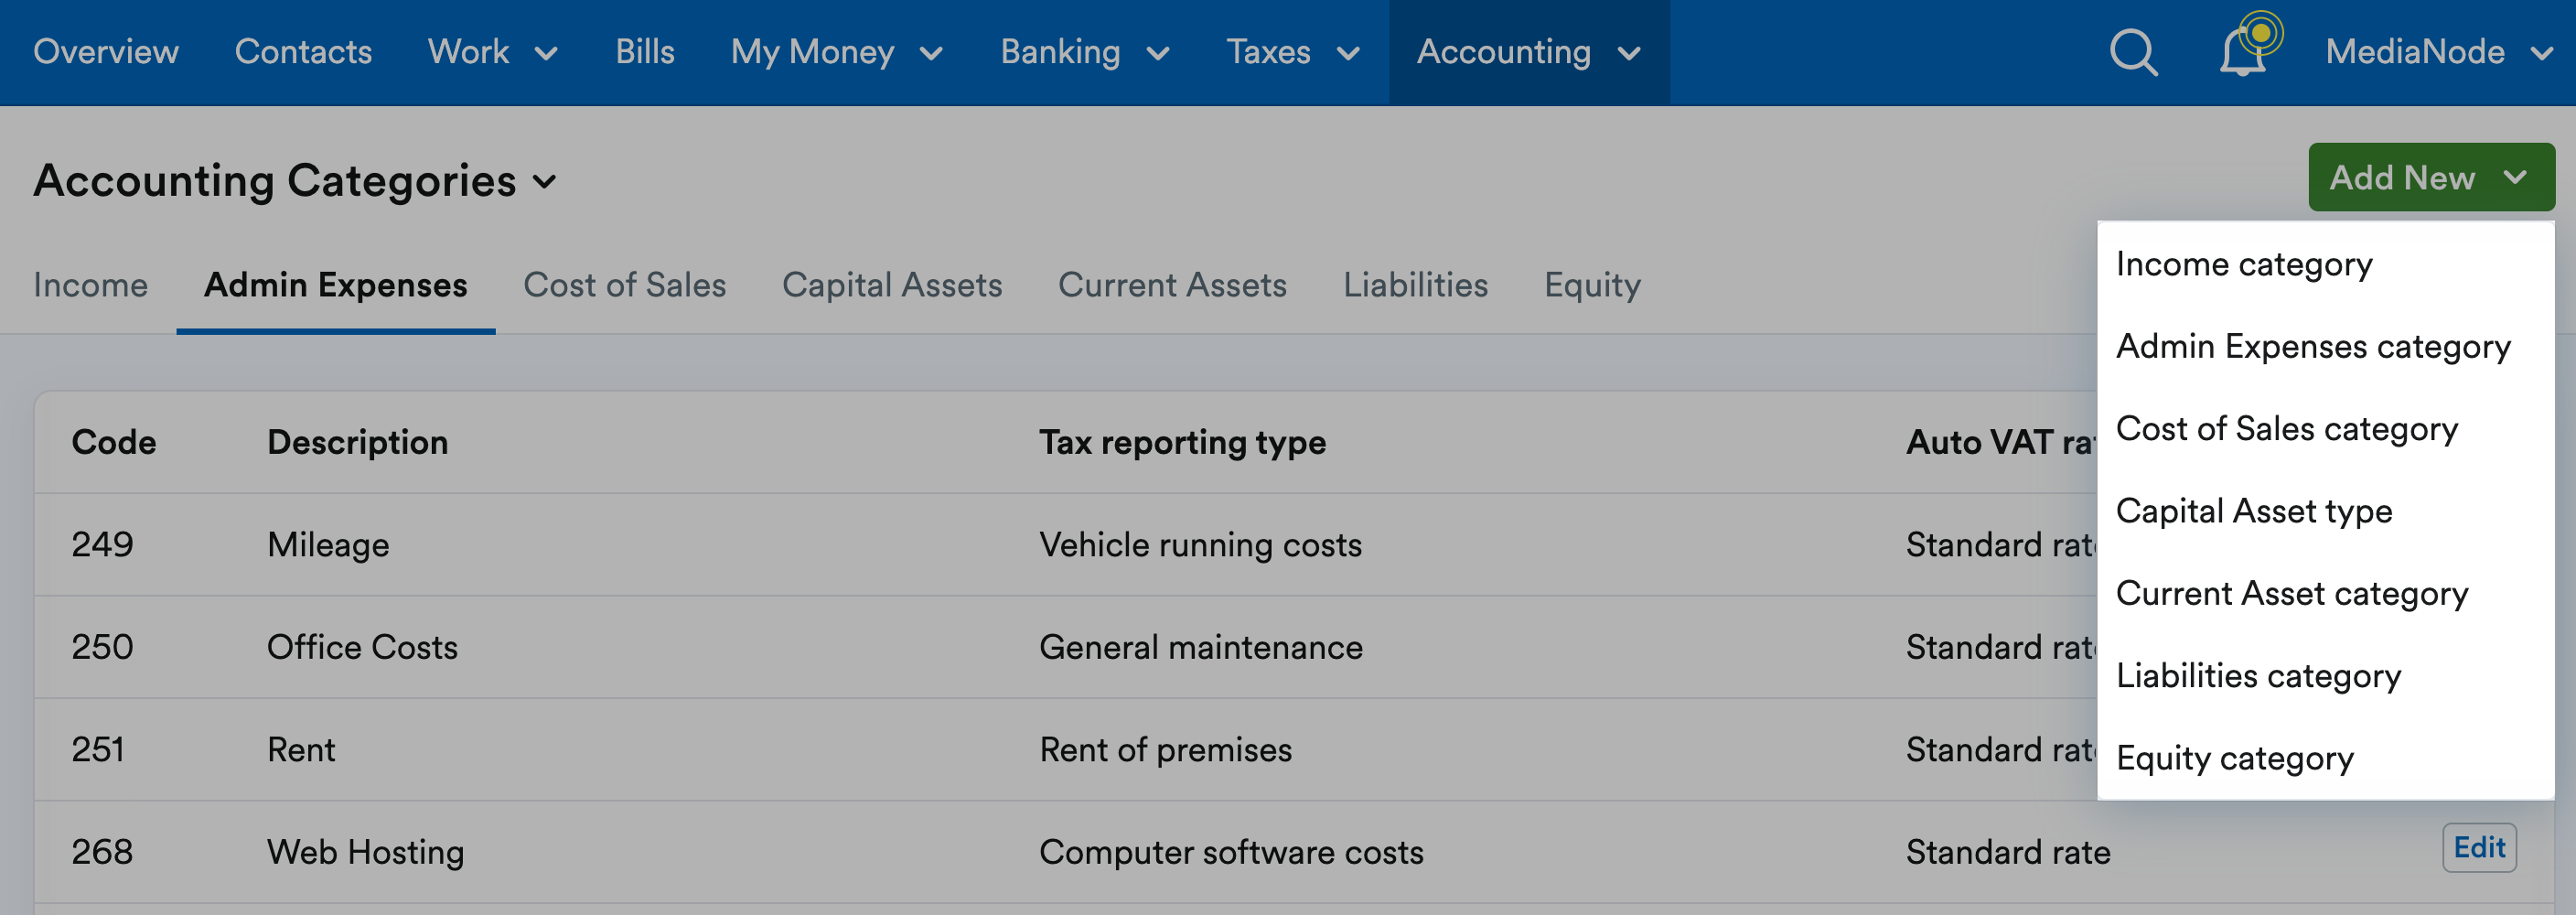The width and height of the screenshot is (2576, 915).
Task: Select "Capital Asset type" option
Action: click(x=2254, y=510)
